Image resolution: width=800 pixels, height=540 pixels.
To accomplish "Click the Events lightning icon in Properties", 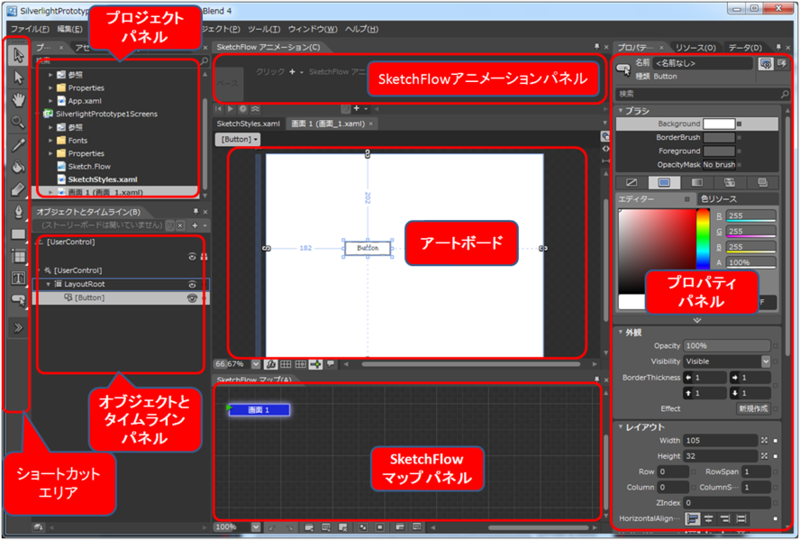I will pyautogui.click(x=782, y=64).
